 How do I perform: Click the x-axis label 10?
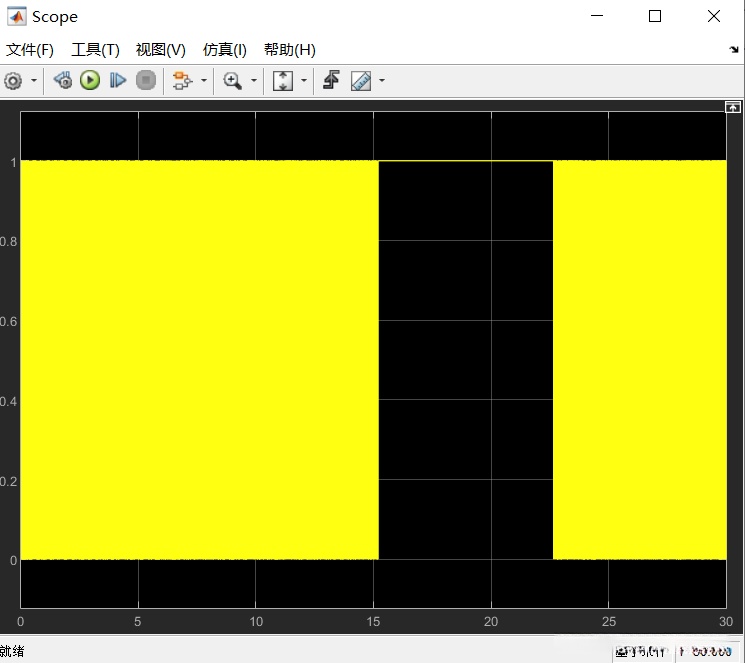pos(256,622)
